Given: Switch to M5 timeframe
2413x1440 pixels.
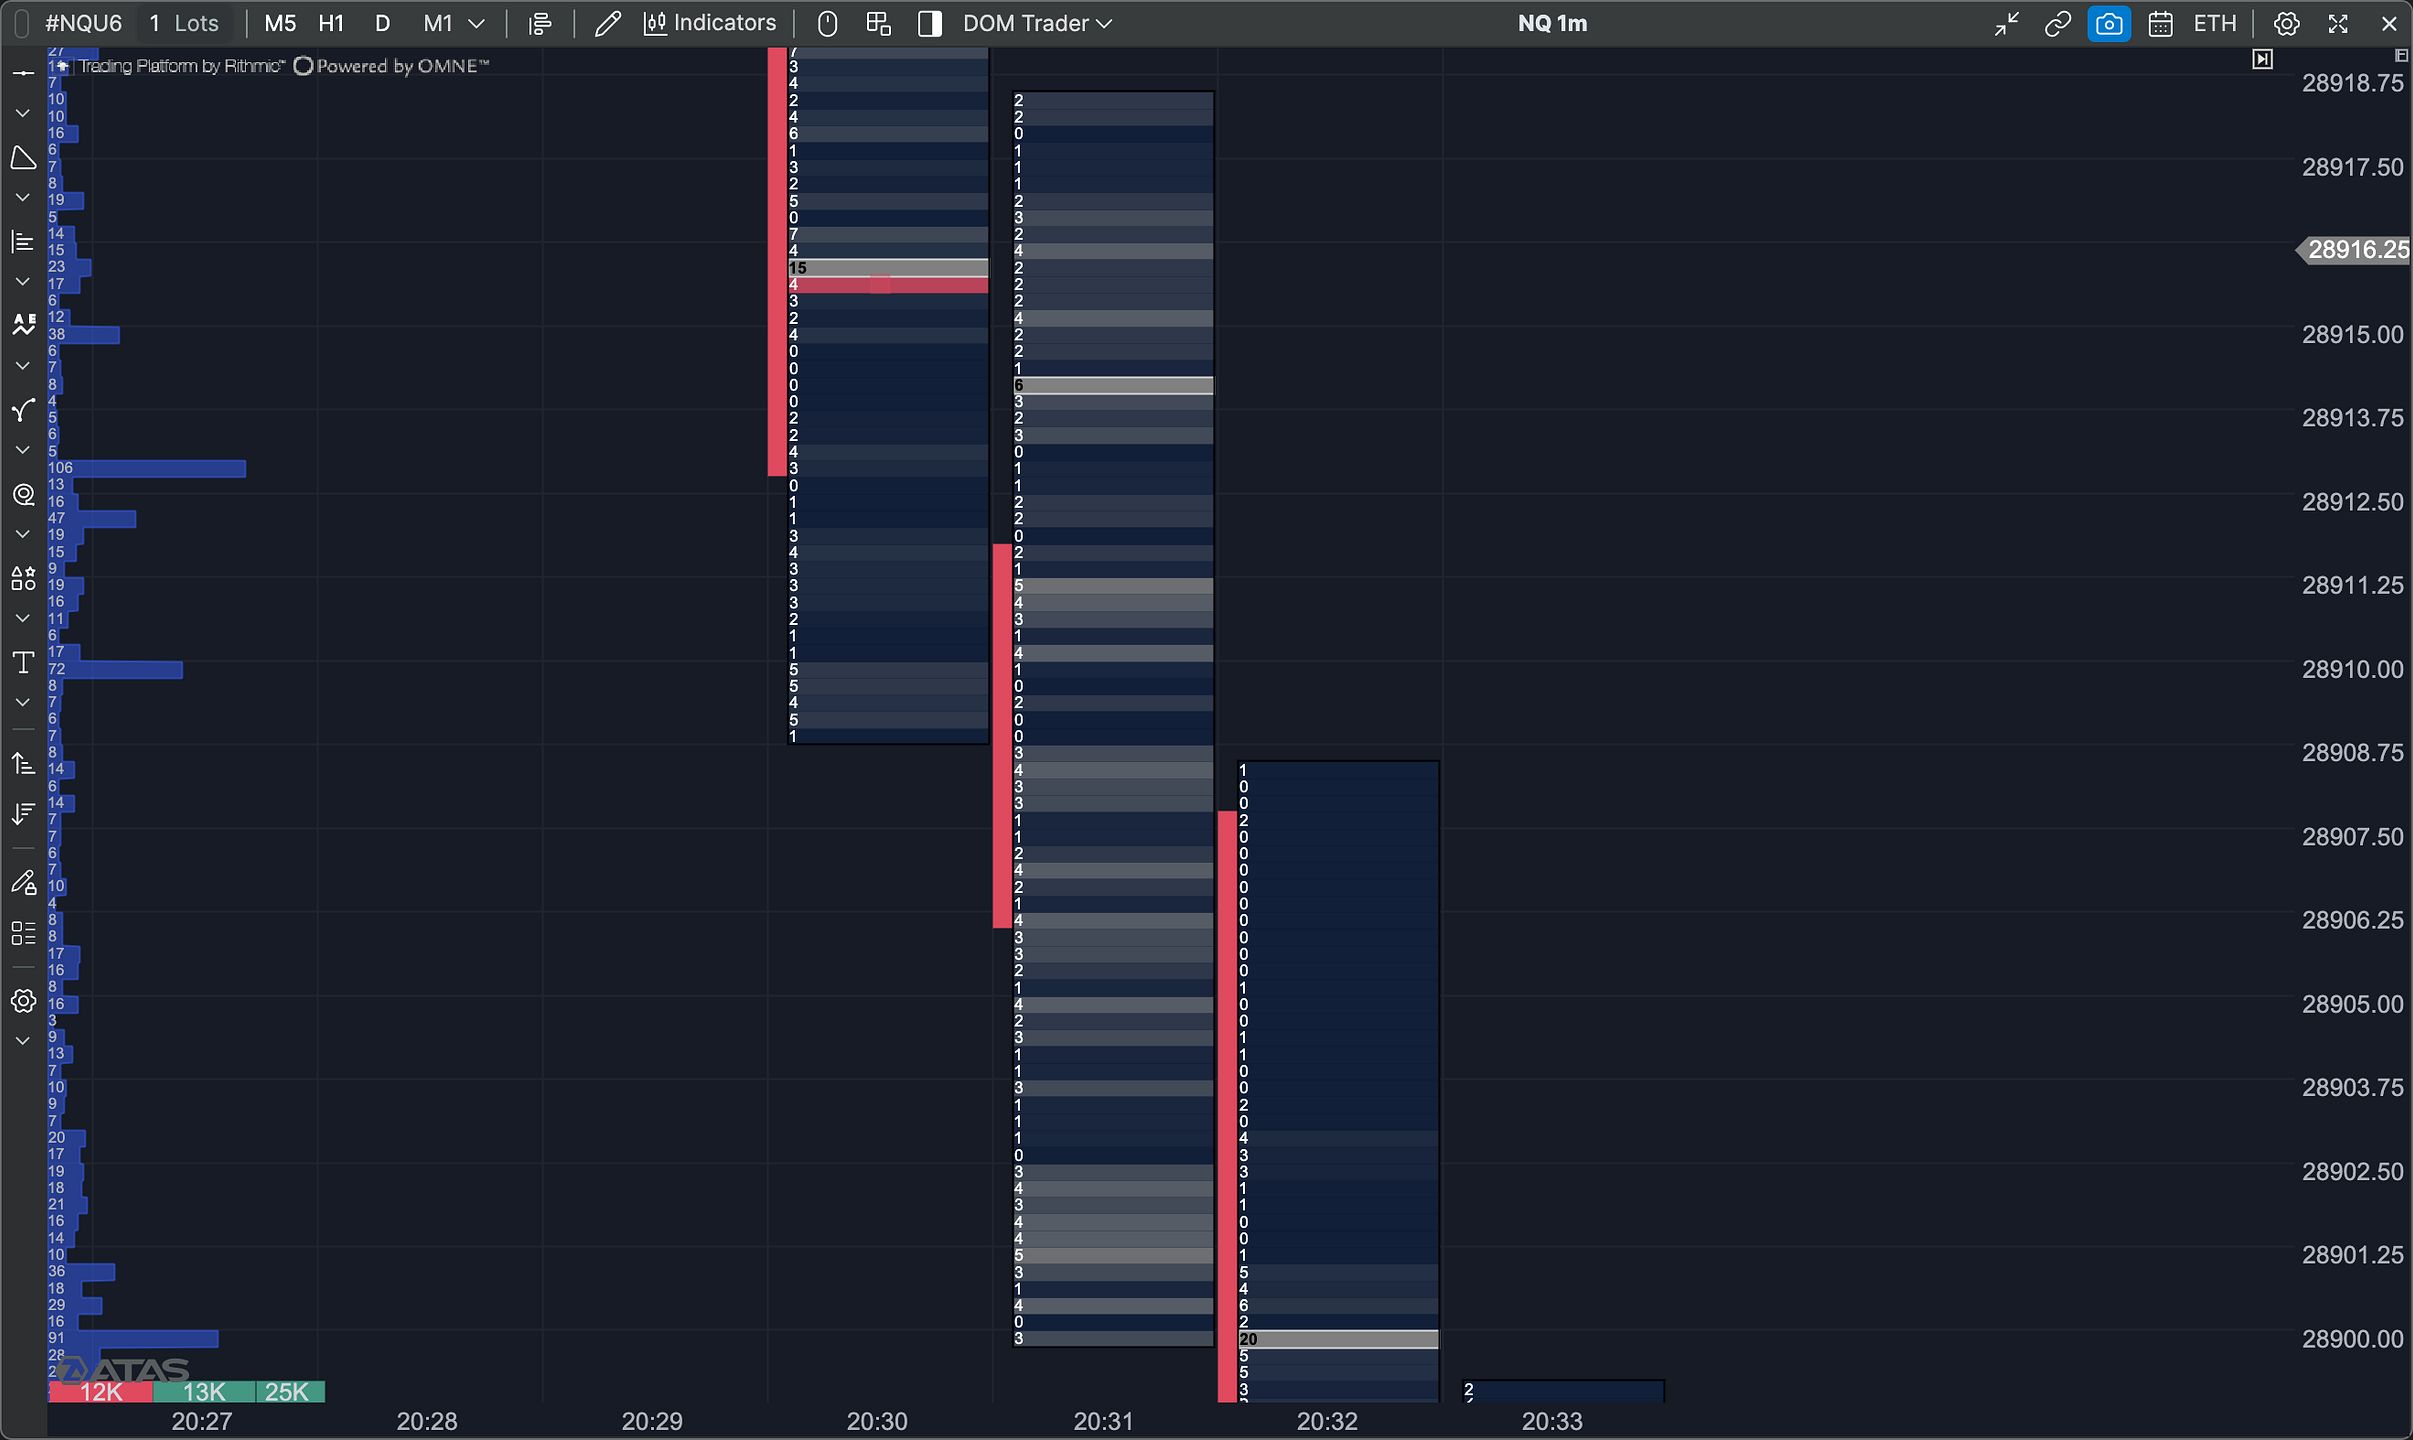Looking at the screenshot, I should pyautogui.click(x=280, y=24).
